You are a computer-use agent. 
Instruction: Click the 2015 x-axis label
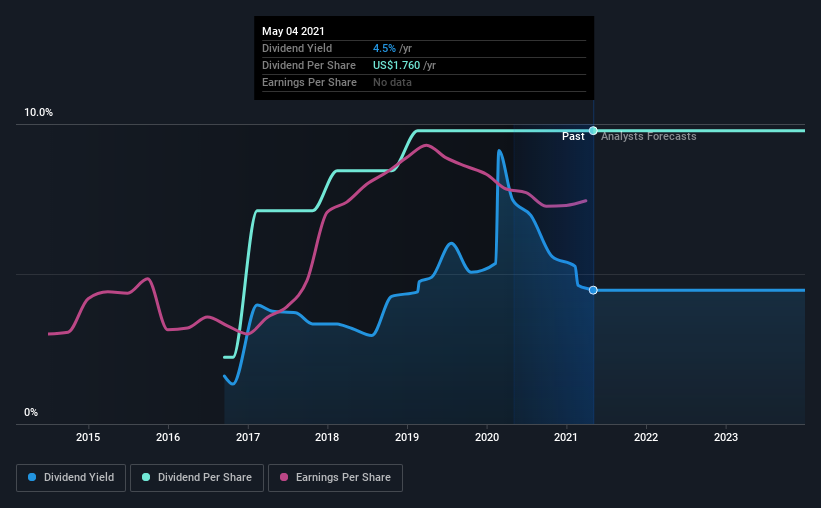tap(88, 437)
